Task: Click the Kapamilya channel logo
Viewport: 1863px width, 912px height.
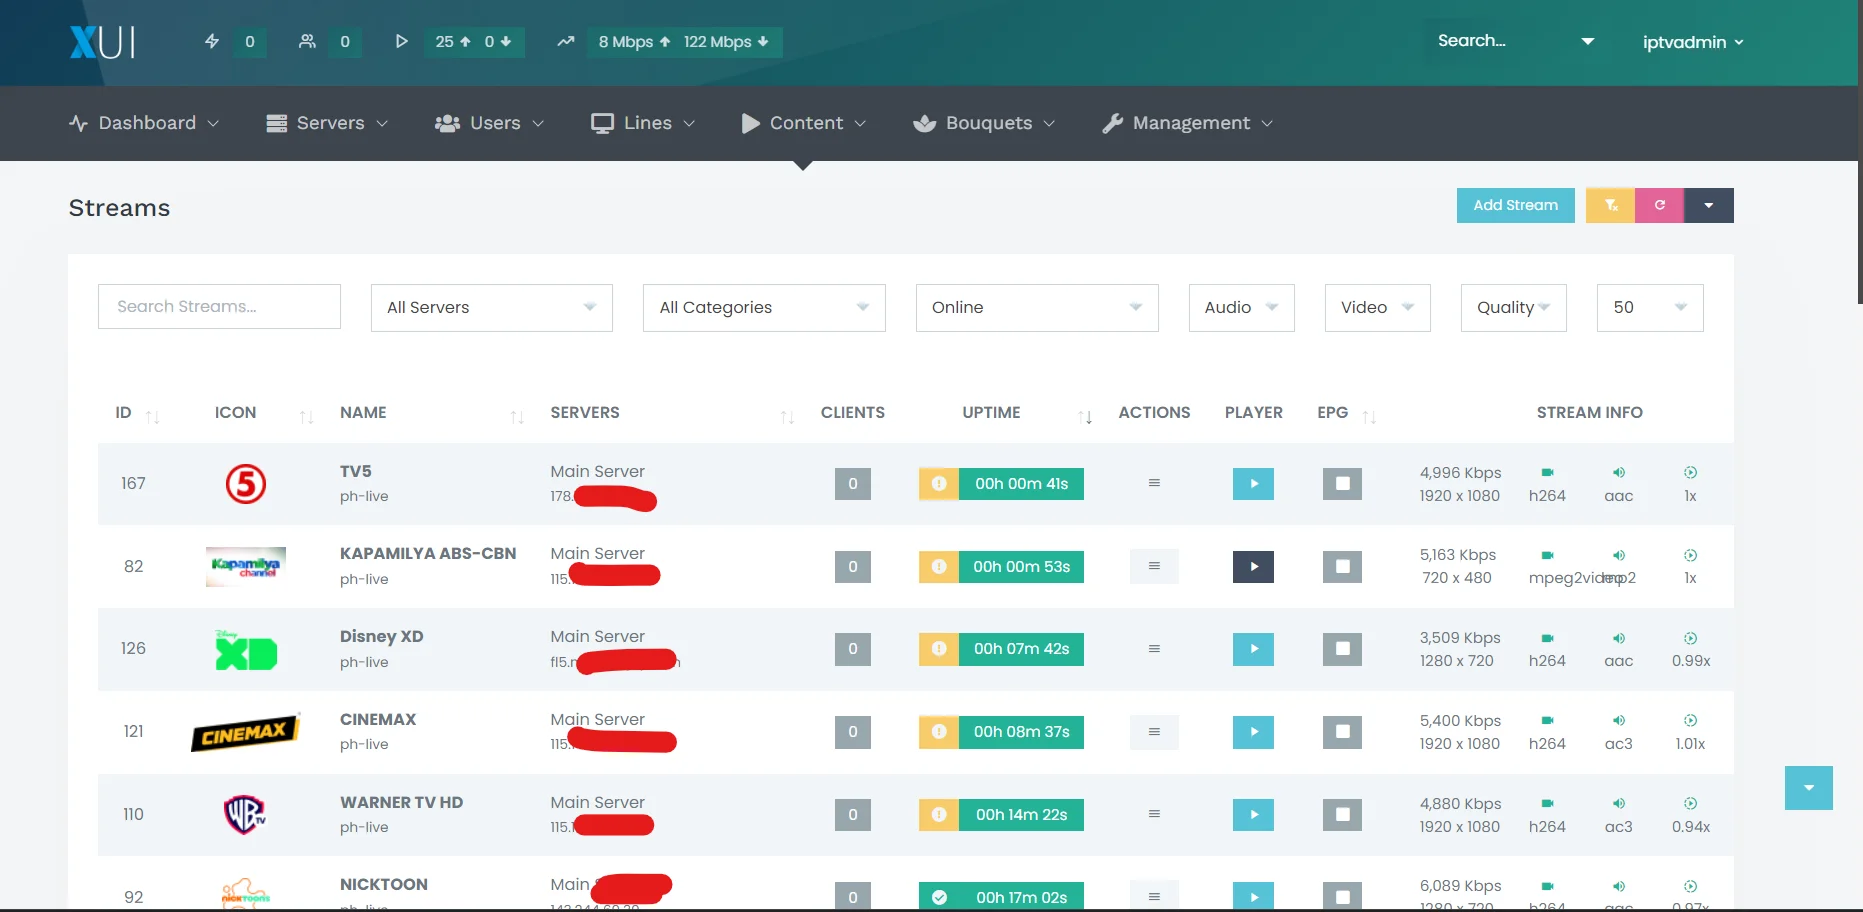Action: (x=246, y=566)
